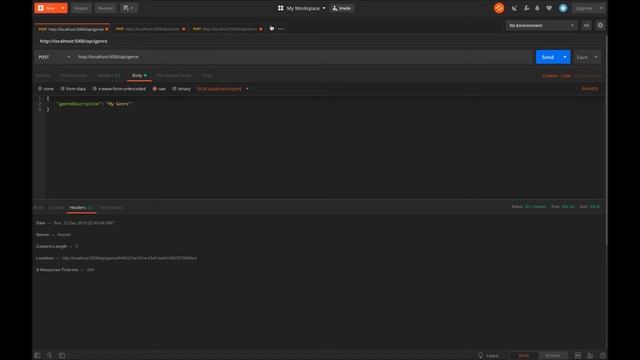Click the Save button

coord(582,57)
